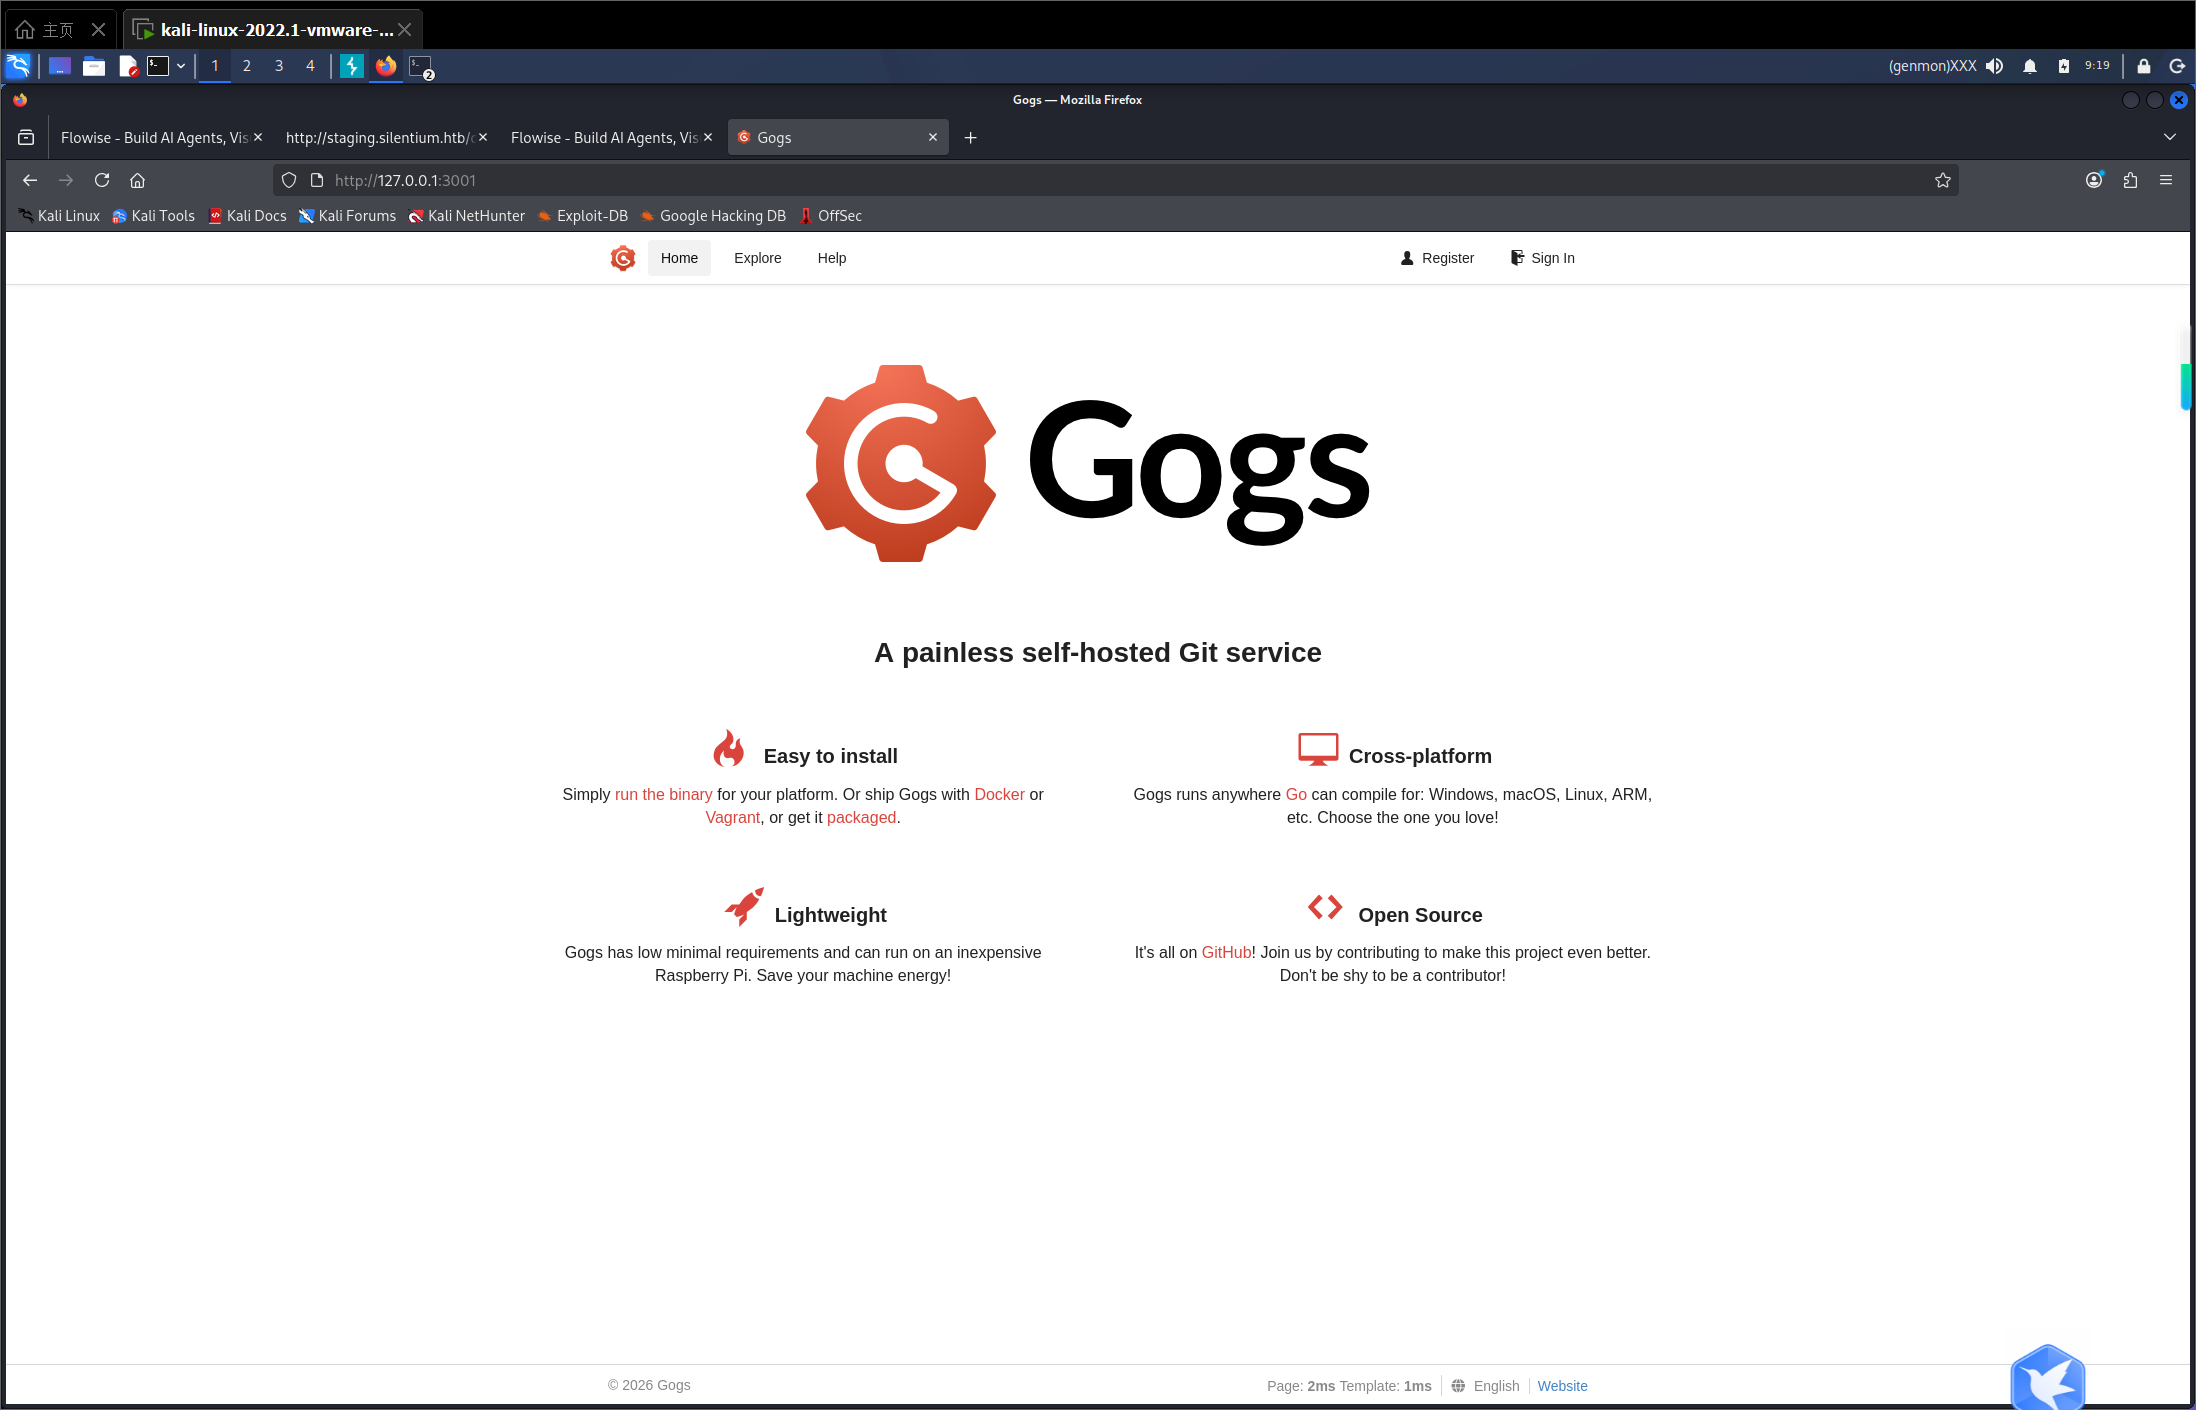Click the volume speaker icon
This screenshot has height=1410, width=2196.
1995,66
